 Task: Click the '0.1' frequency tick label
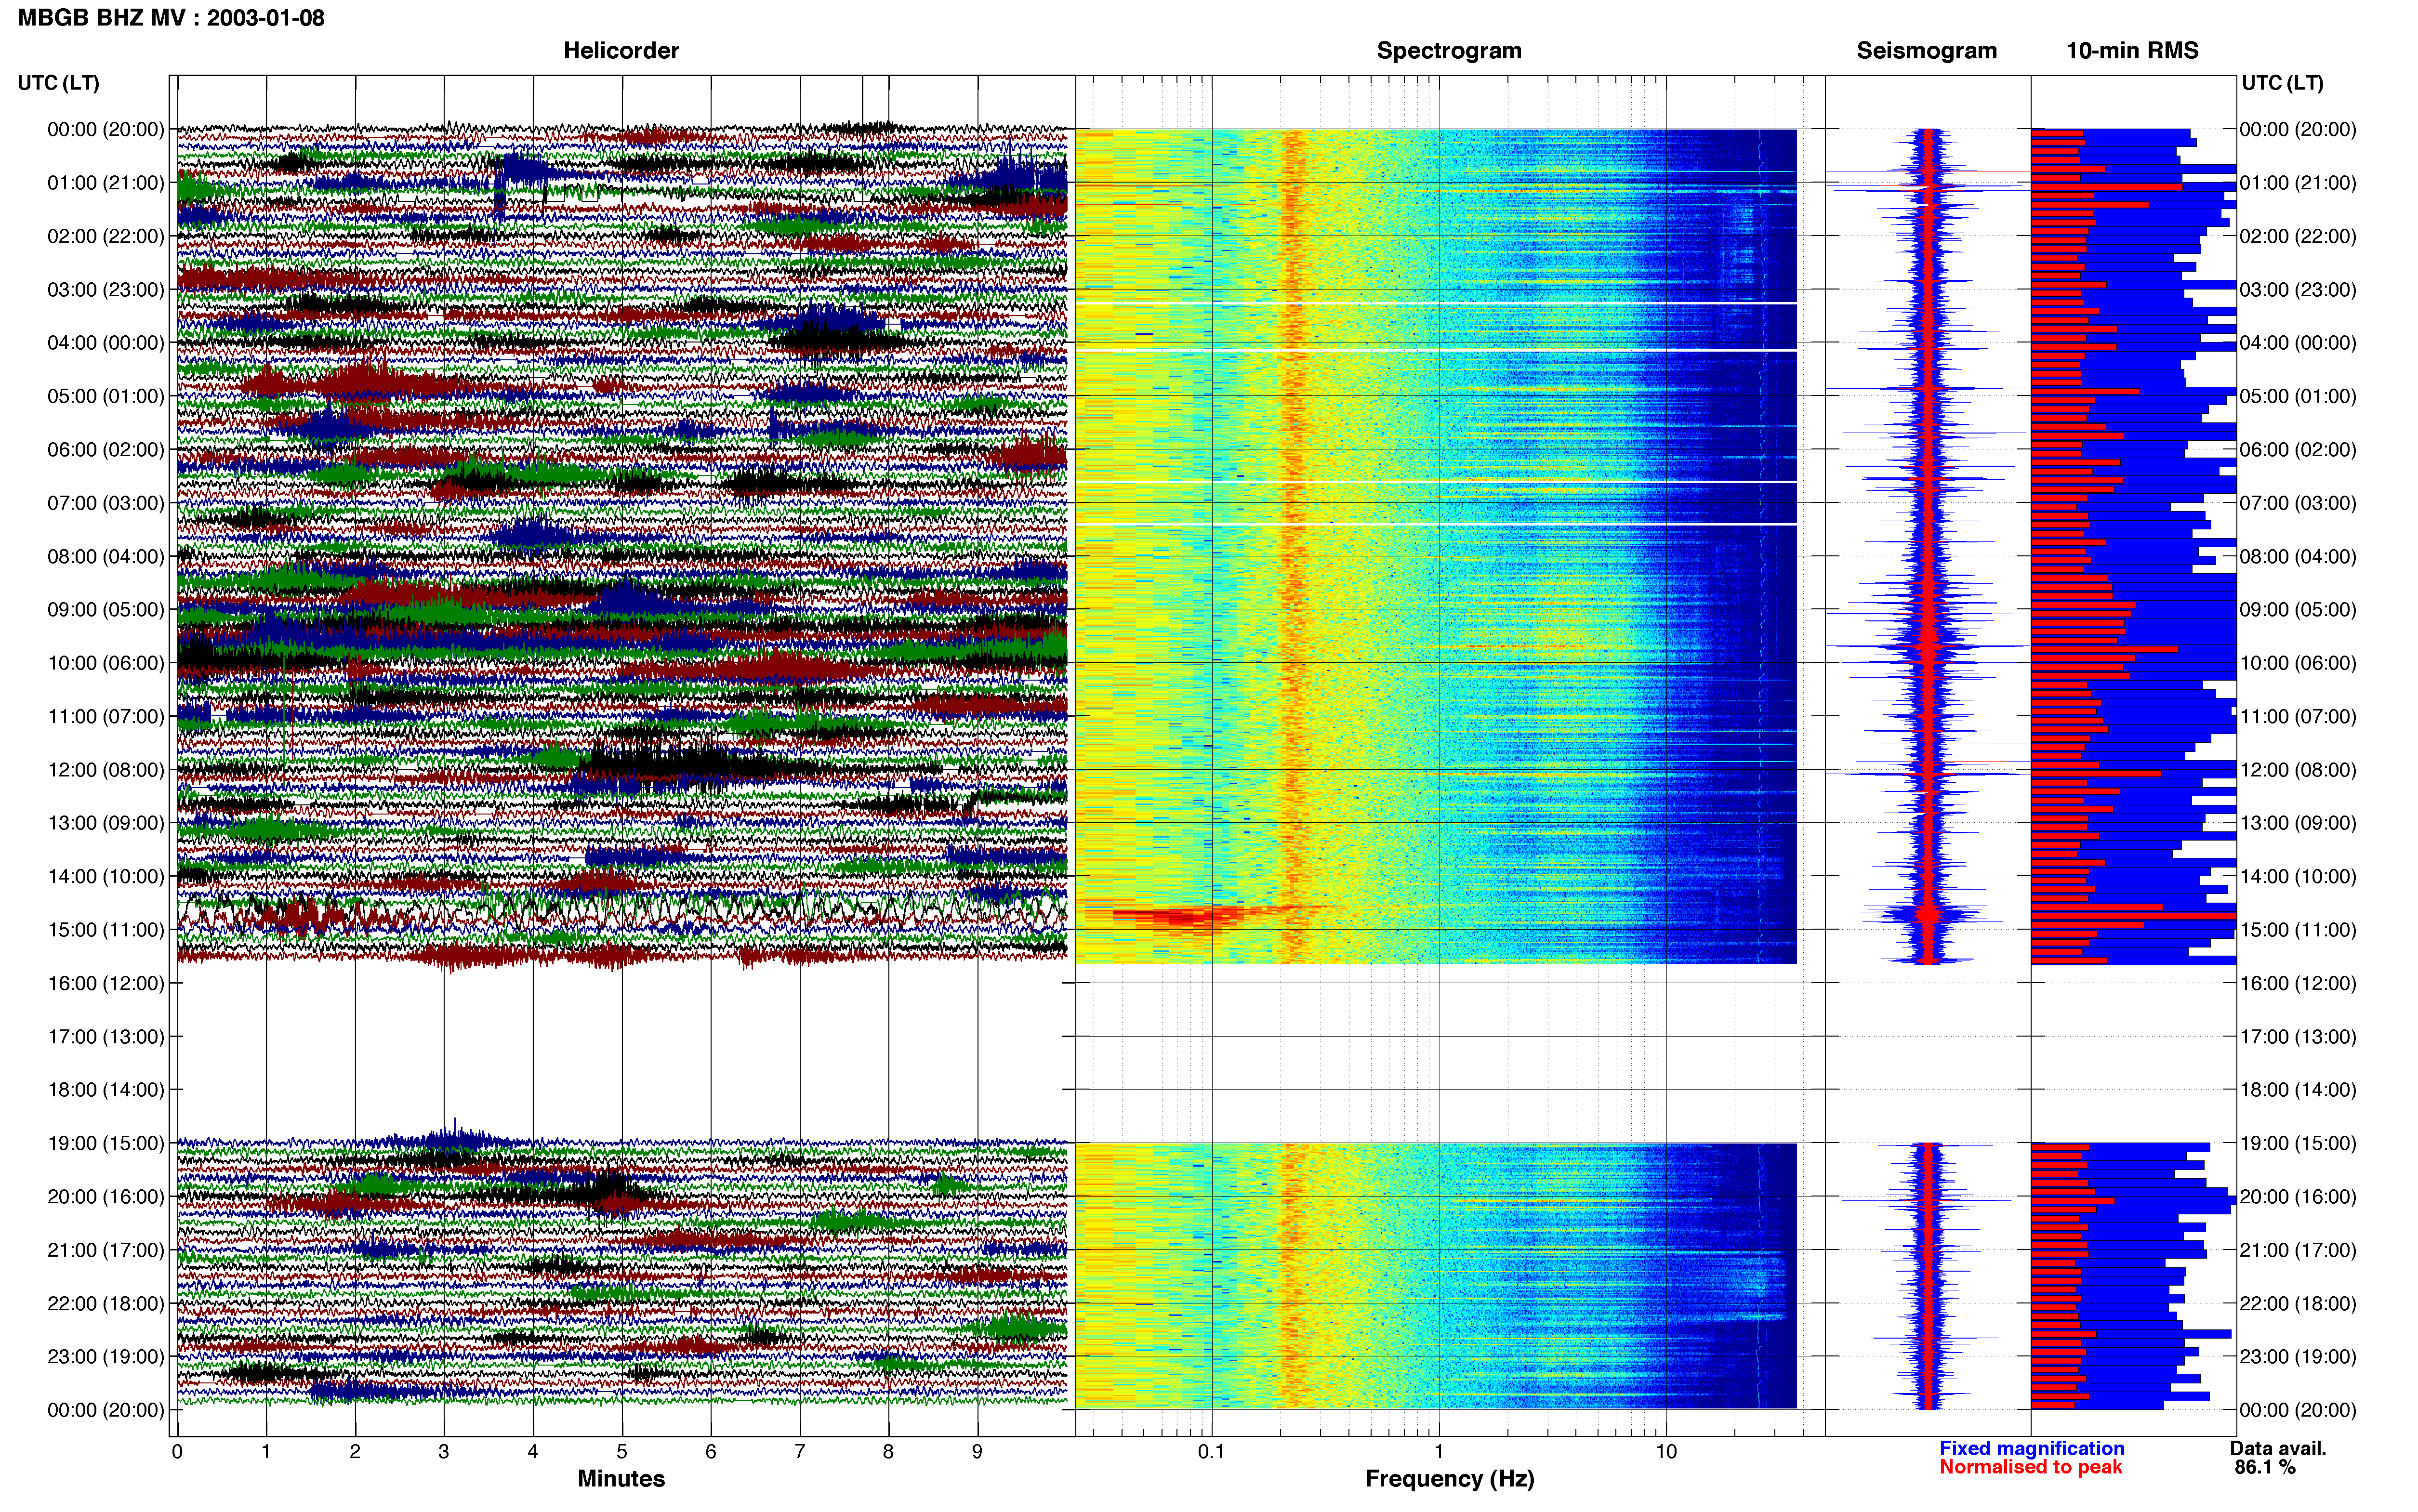point(1211,1452)
